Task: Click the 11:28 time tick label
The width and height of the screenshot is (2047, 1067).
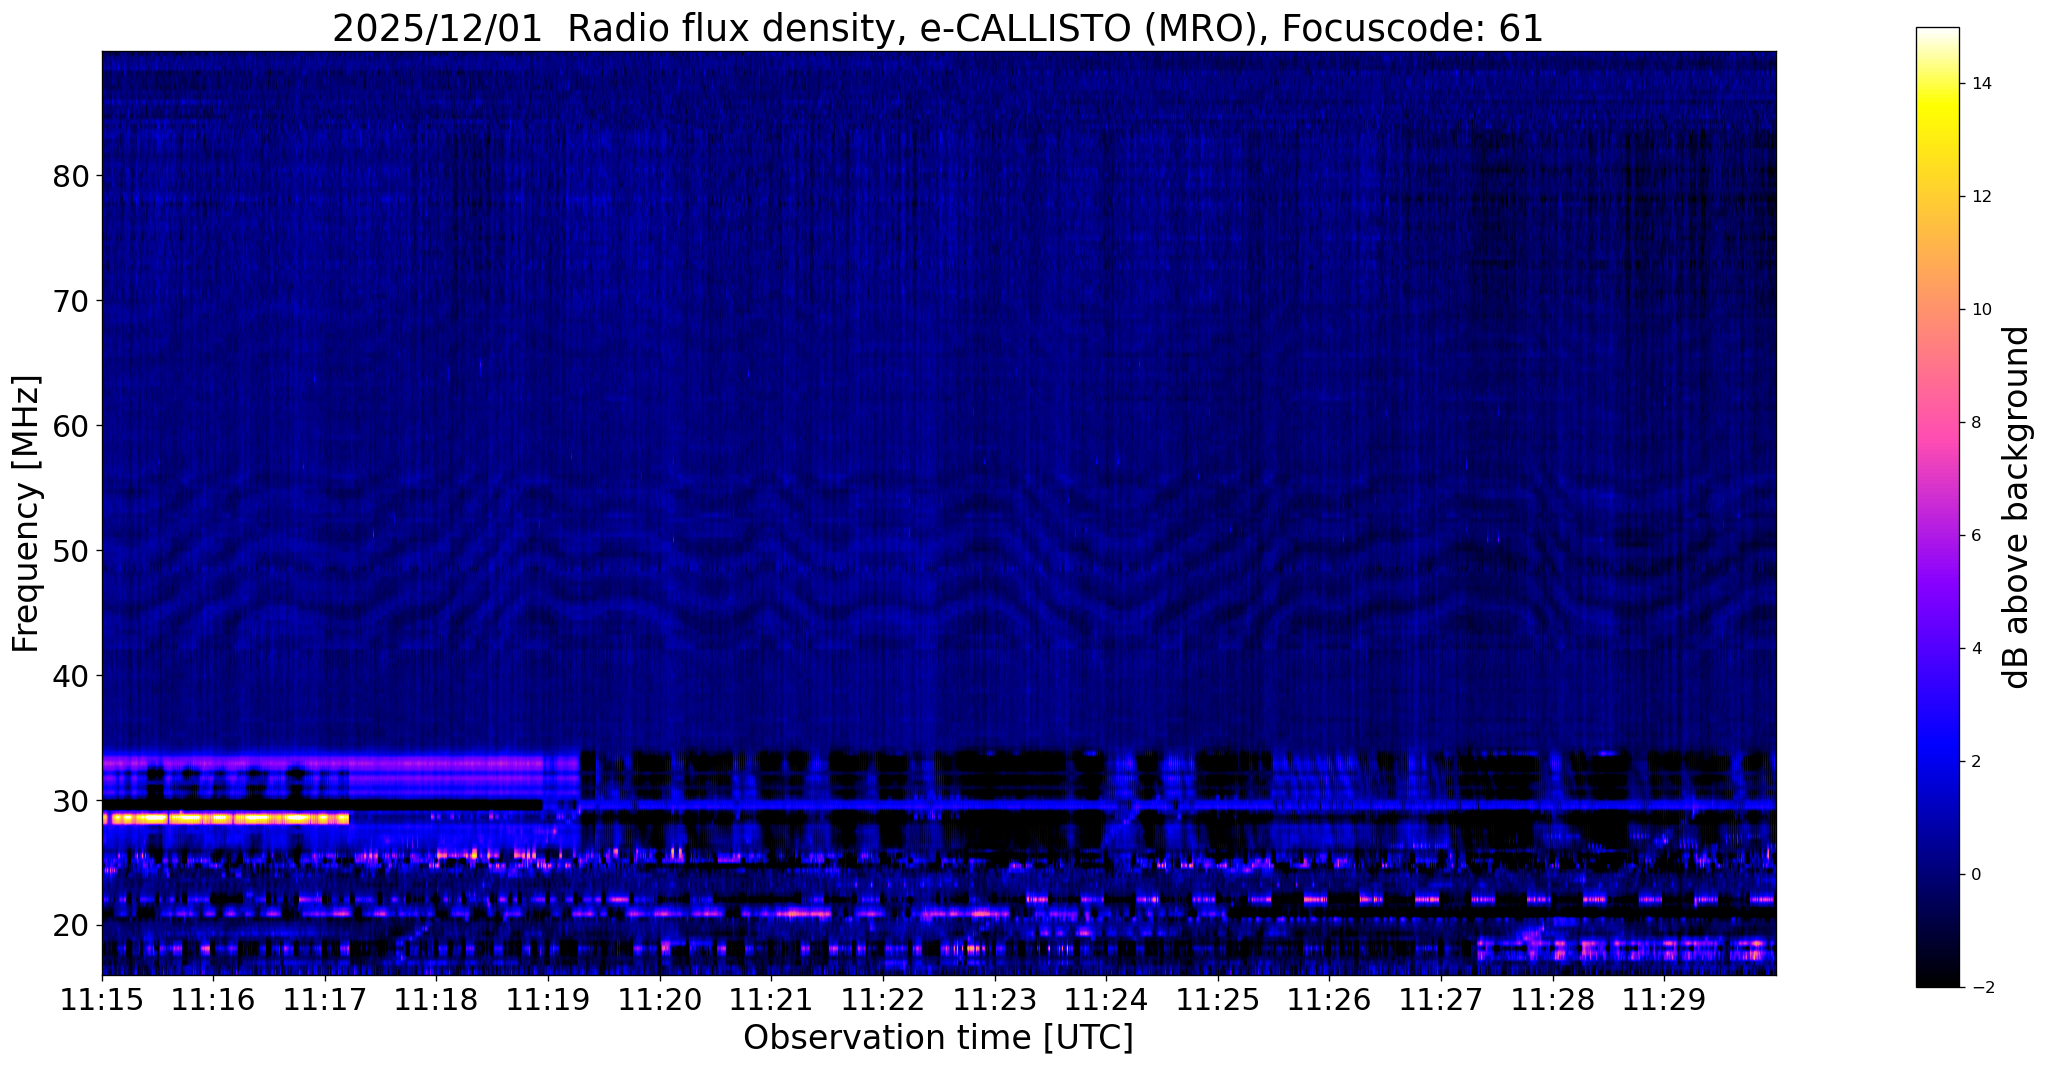Action: point(1552,999)
